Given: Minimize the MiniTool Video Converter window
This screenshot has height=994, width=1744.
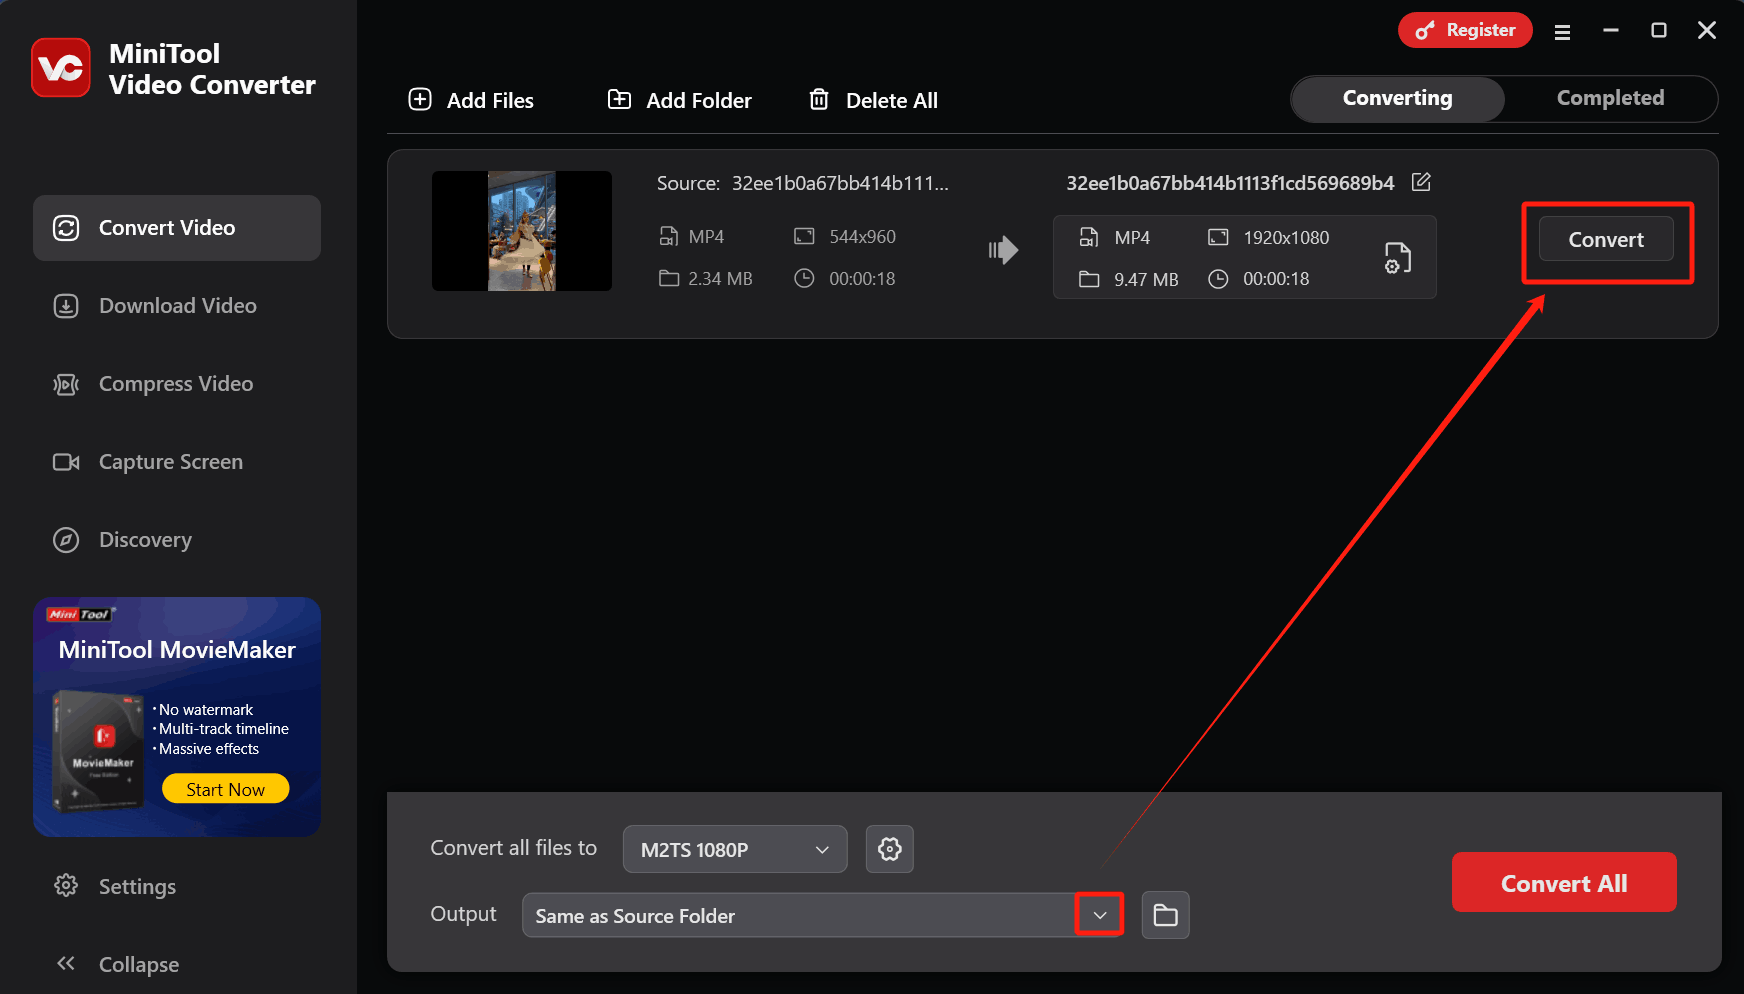Looking at the screenshot, I should pyautogui.click(x=1611, y=30).
